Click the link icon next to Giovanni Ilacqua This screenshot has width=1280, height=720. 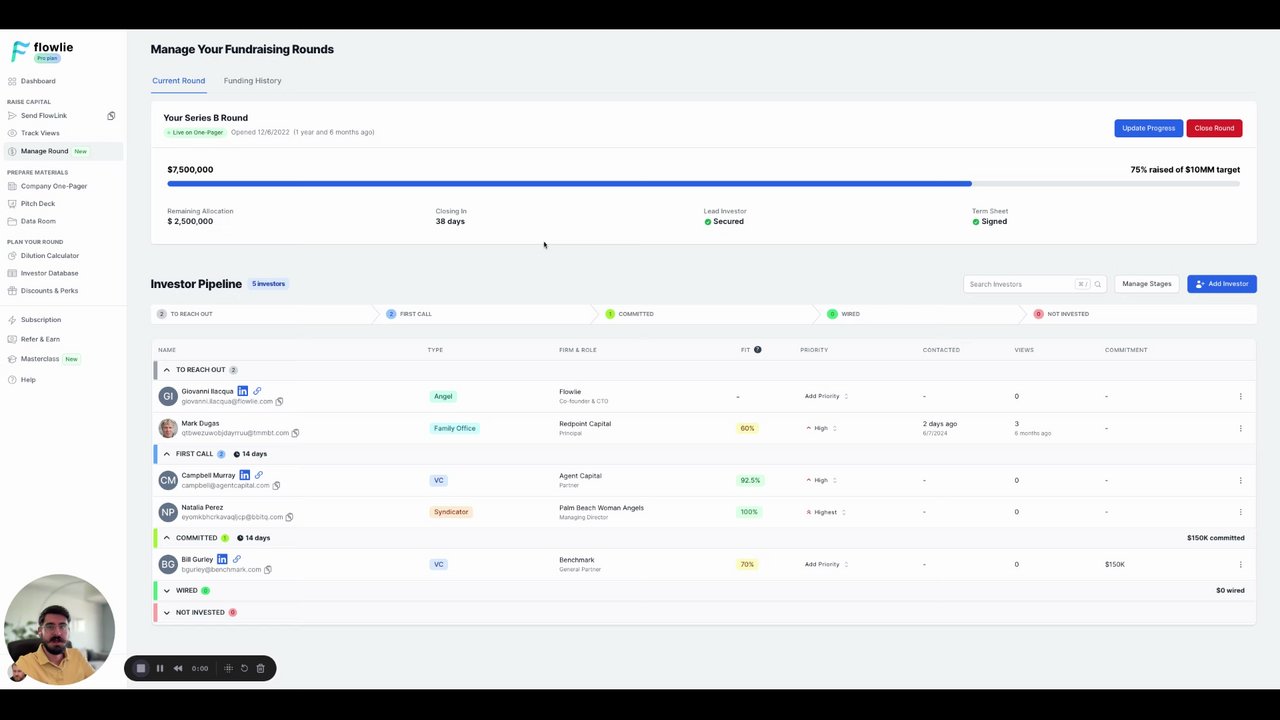[x=257, y=391]
